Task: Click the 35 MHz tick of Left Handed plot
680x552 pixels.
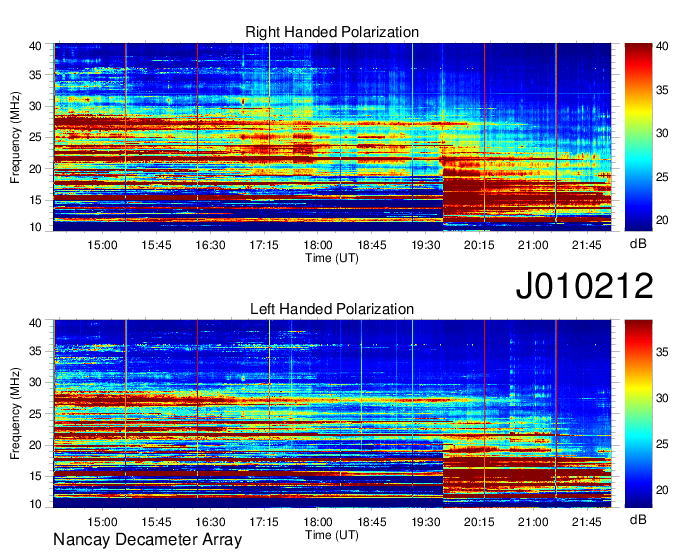Action: [x=36, y=351]
